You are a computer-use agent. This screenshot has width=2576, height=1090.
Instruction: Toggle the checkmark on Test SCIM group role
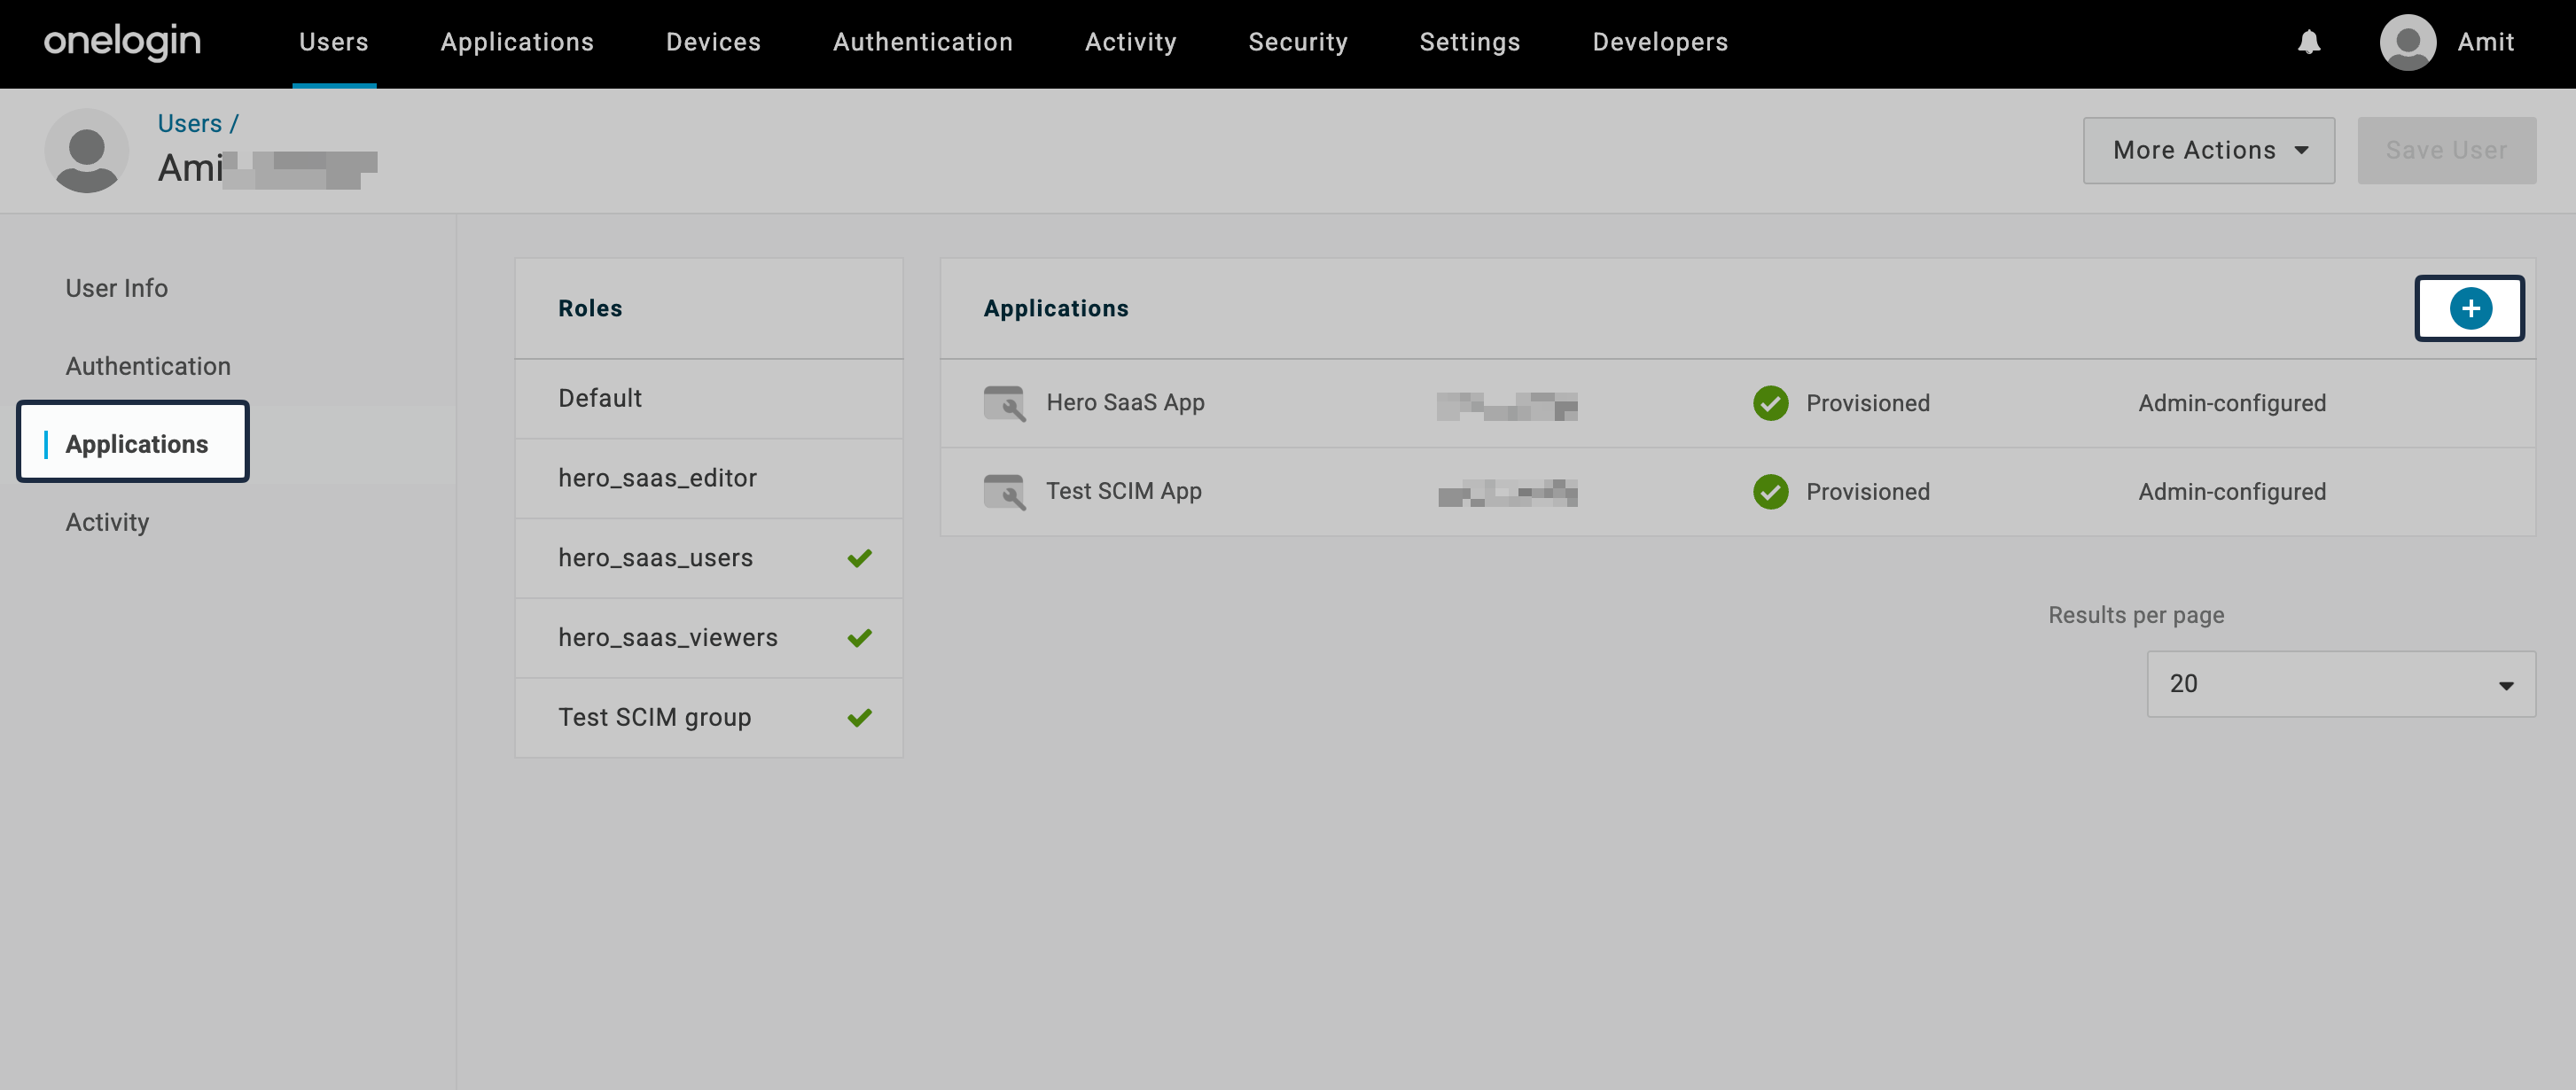[x=859, y=717]
